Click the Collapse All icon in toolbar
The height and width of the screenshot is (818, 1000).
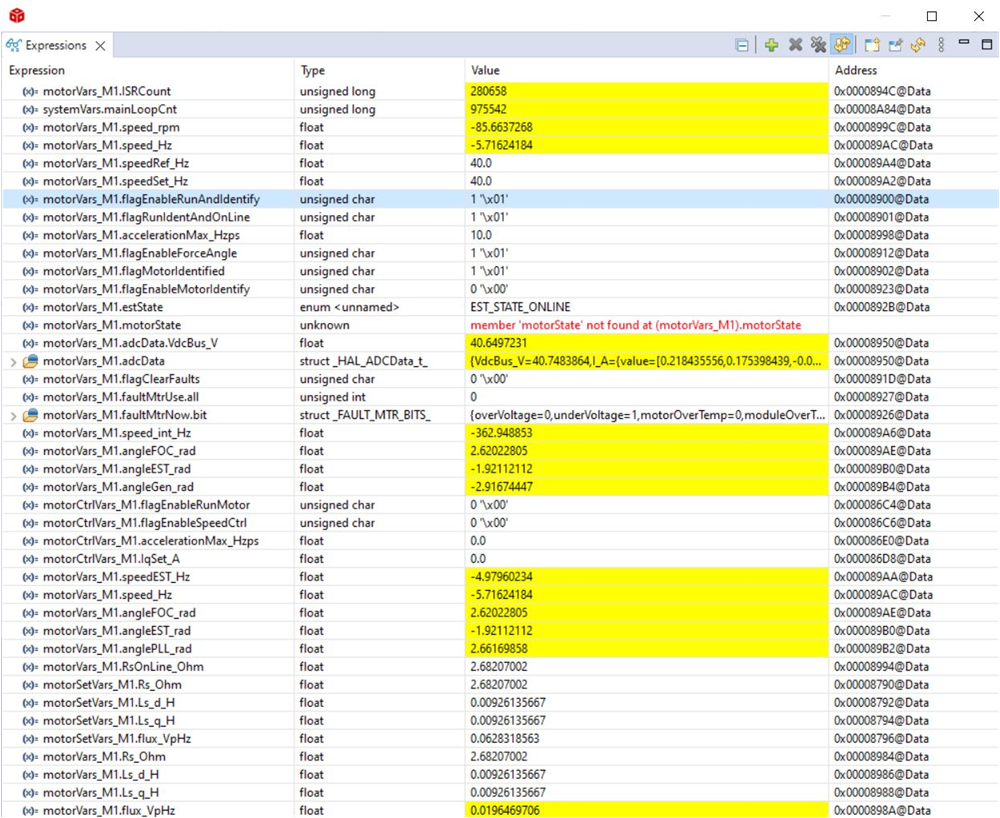(x=742, y=46)
